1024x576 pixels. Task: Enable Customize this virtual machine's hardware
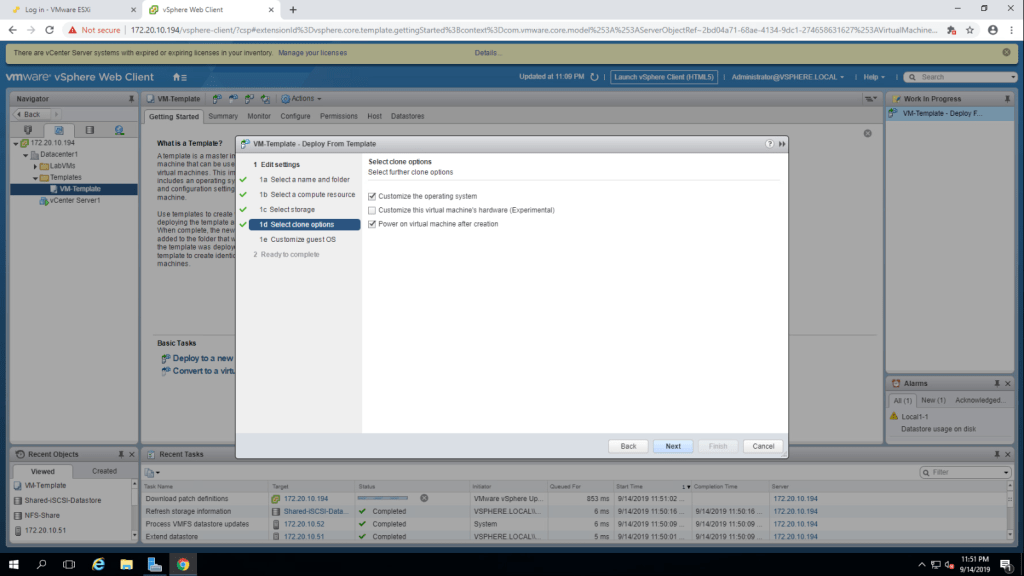(372, 210)
